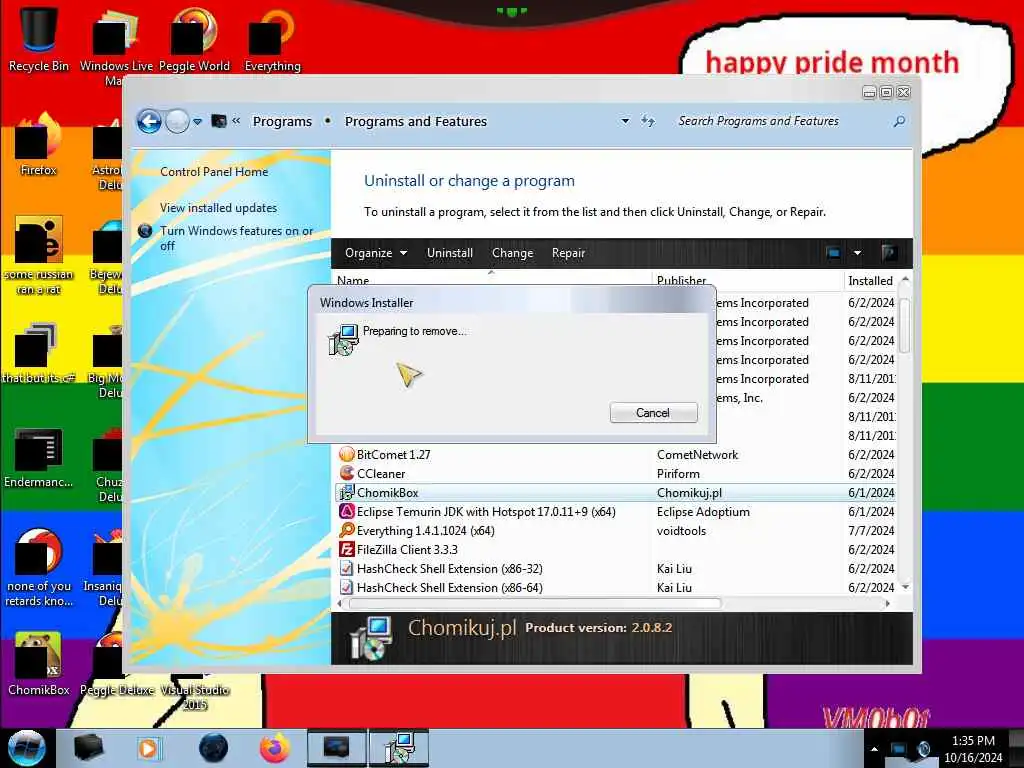
Task: Open Control Panel Home link
Action: click(214, 172)
